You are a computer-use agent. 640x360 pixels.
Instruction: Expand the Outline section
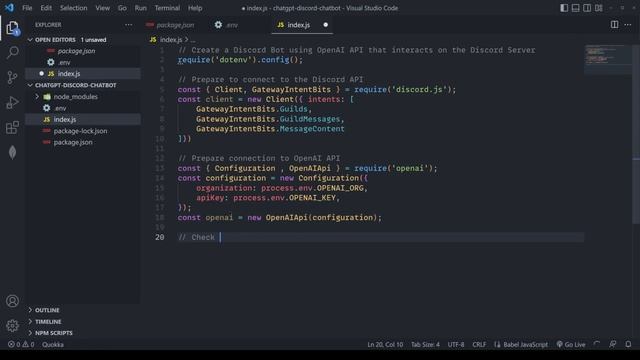(x=83, y=310)
